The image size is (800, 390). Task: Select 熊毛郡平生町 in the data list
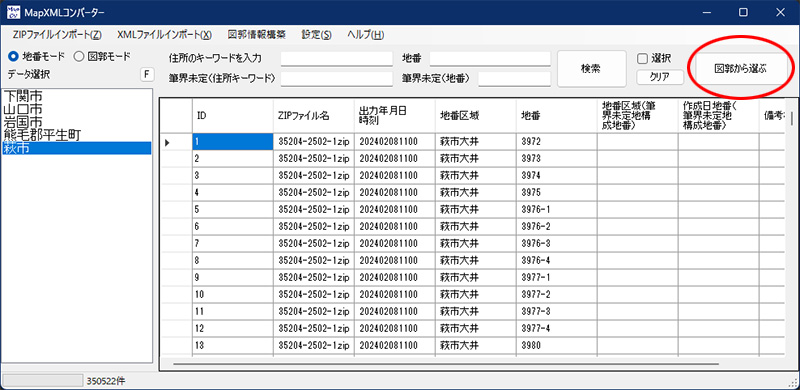coord(77,135)
